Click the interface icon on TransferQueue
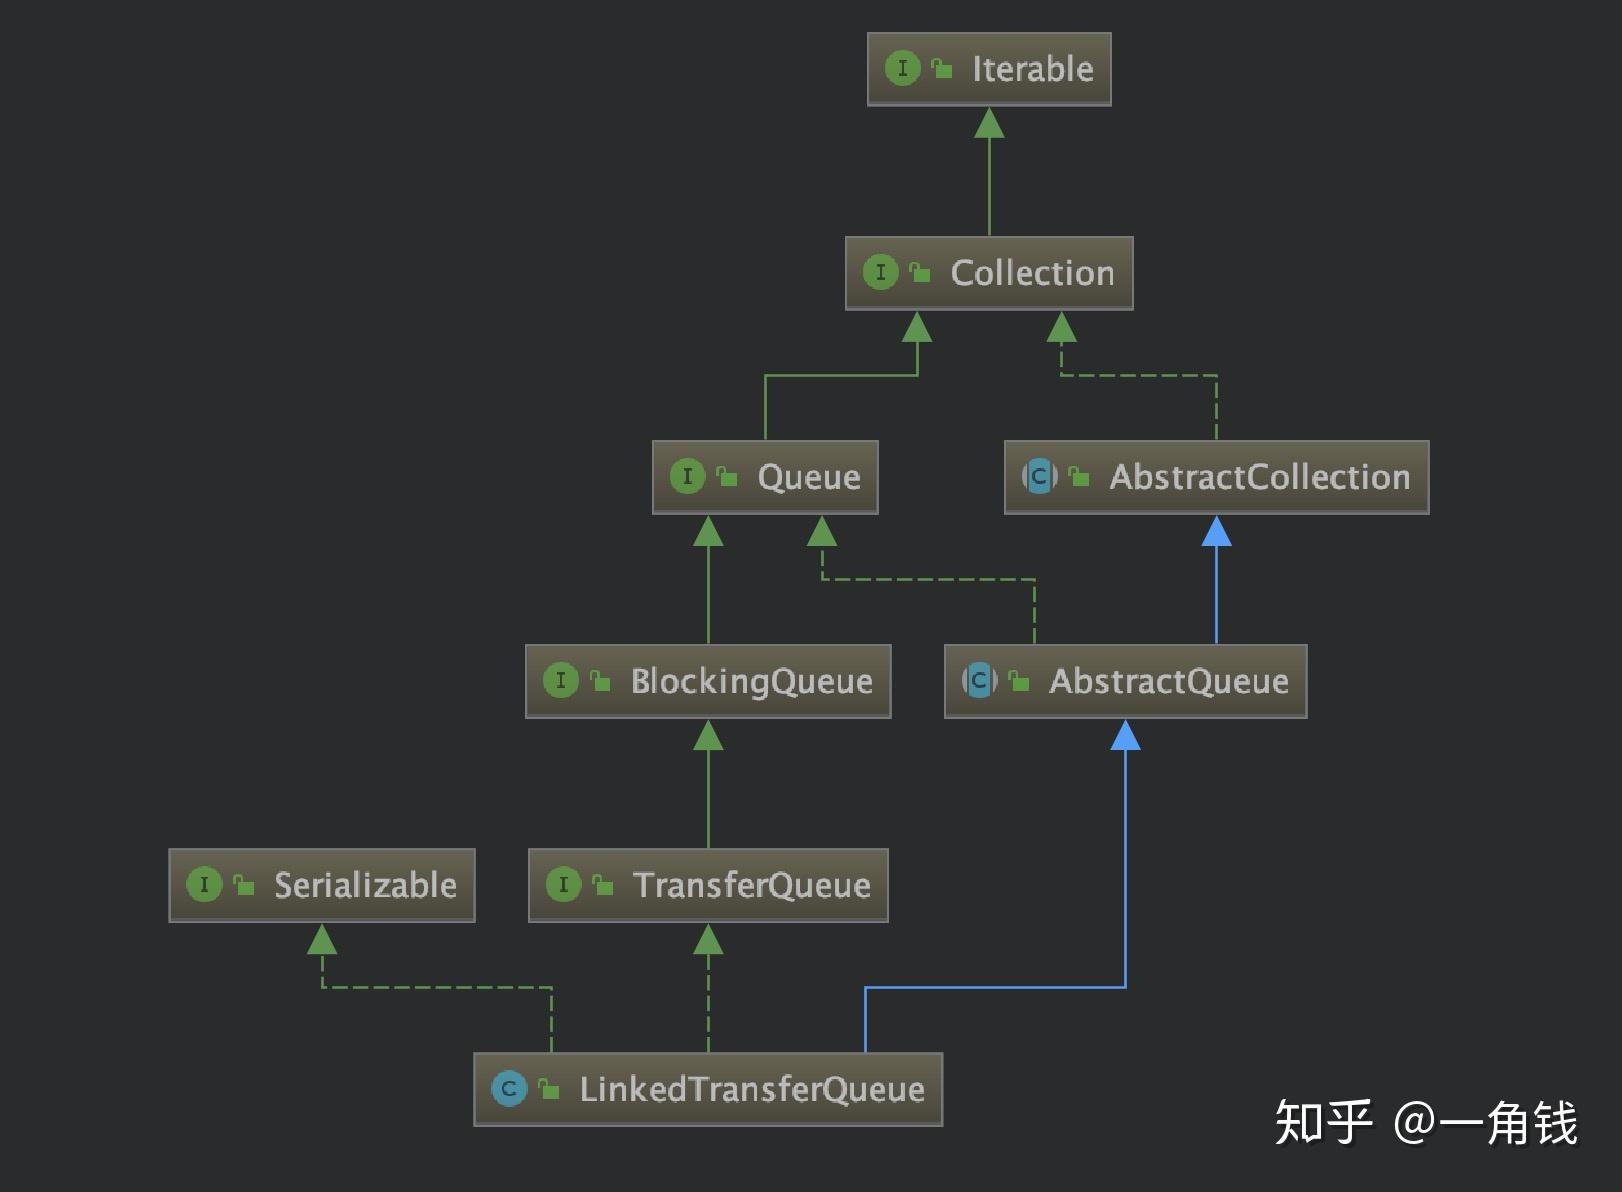1622x1192 pixels. (x=566, y=885)
